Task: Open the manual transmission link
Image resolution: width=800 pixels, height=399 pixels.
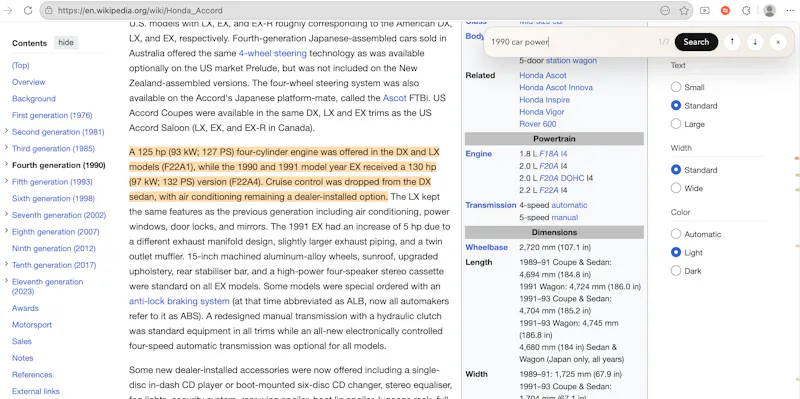Action: tap(565, 217)
